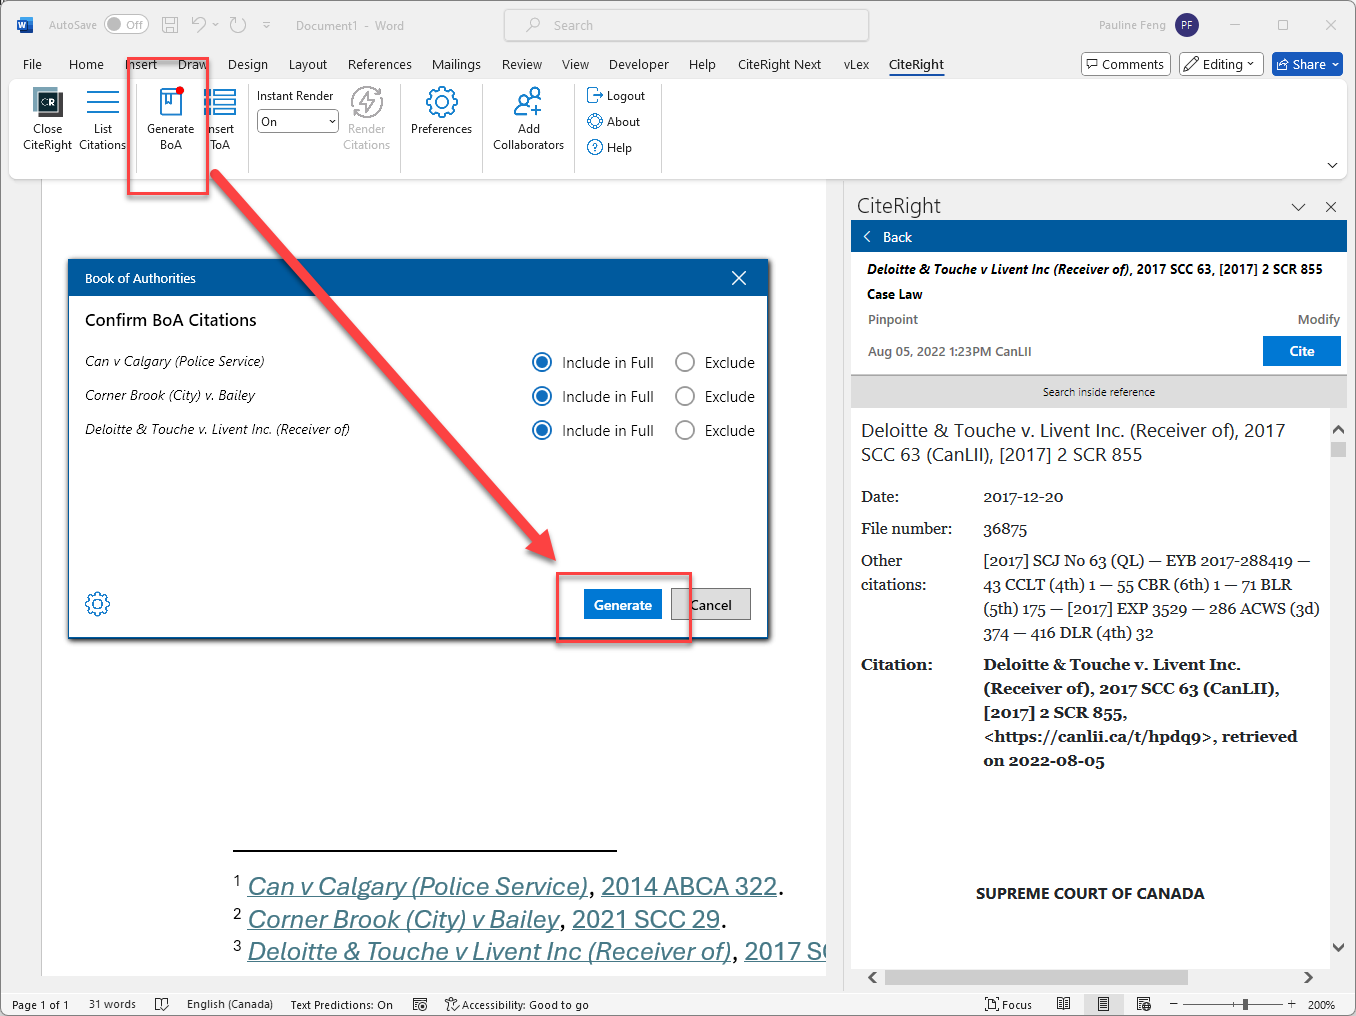1356x1016 pixels.
Task: Click Modify next to Pinpoint
Action: click(1318, 320)
